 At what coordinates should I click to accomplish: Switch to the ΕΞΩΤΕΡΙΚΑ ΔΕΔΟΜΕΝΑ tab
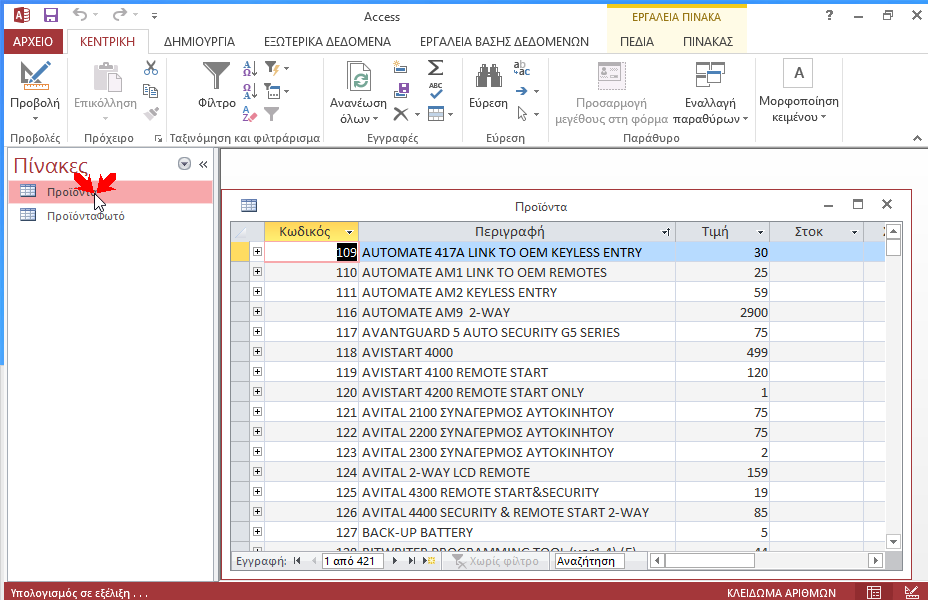pos(327,41)
